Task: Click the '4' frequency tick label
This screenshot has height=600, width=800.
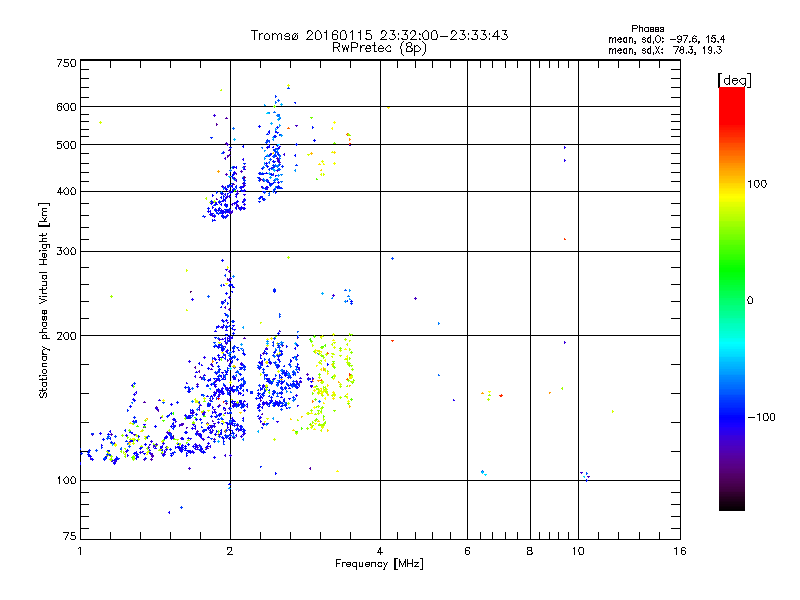Action: pyautogui.click(x=380, y=551)
